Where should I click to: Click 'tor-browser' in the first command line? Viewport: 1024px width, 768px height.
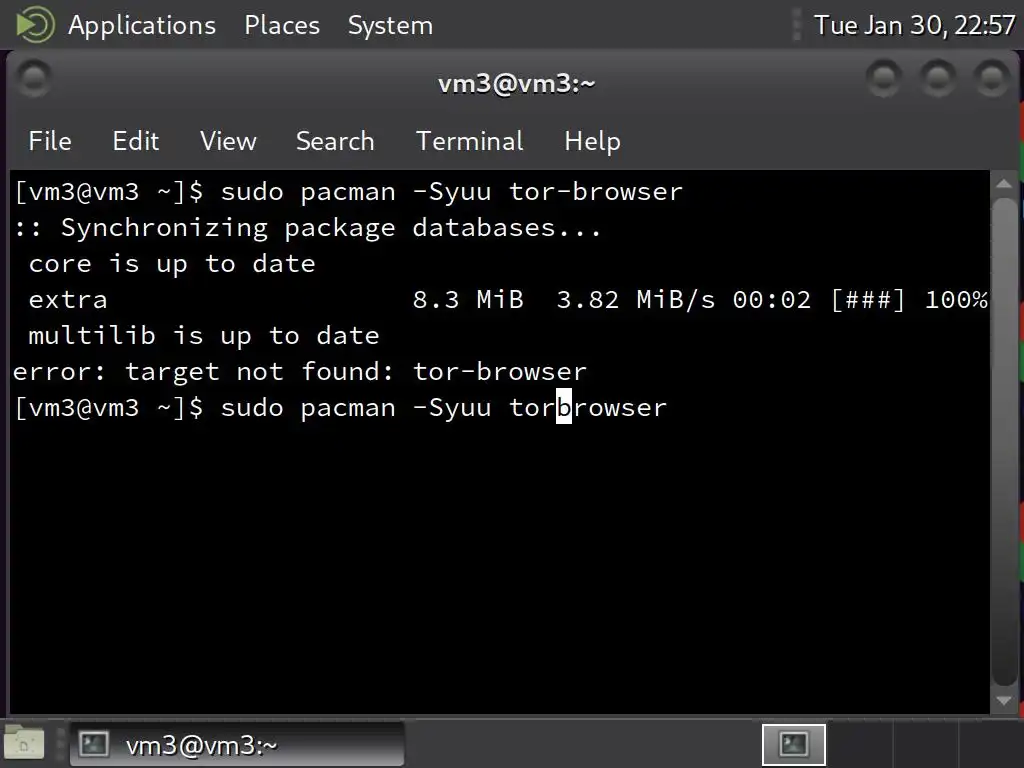click(596, 192)
